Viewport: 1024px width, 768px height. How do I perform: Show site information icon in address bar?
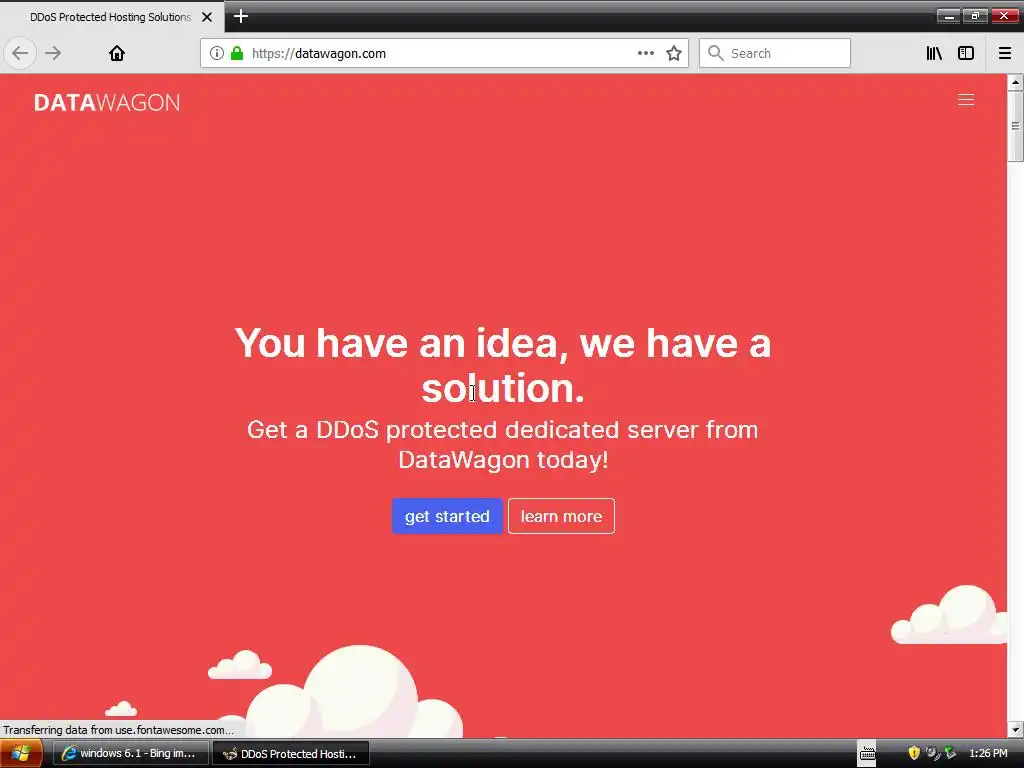click(x=217, y=53)
